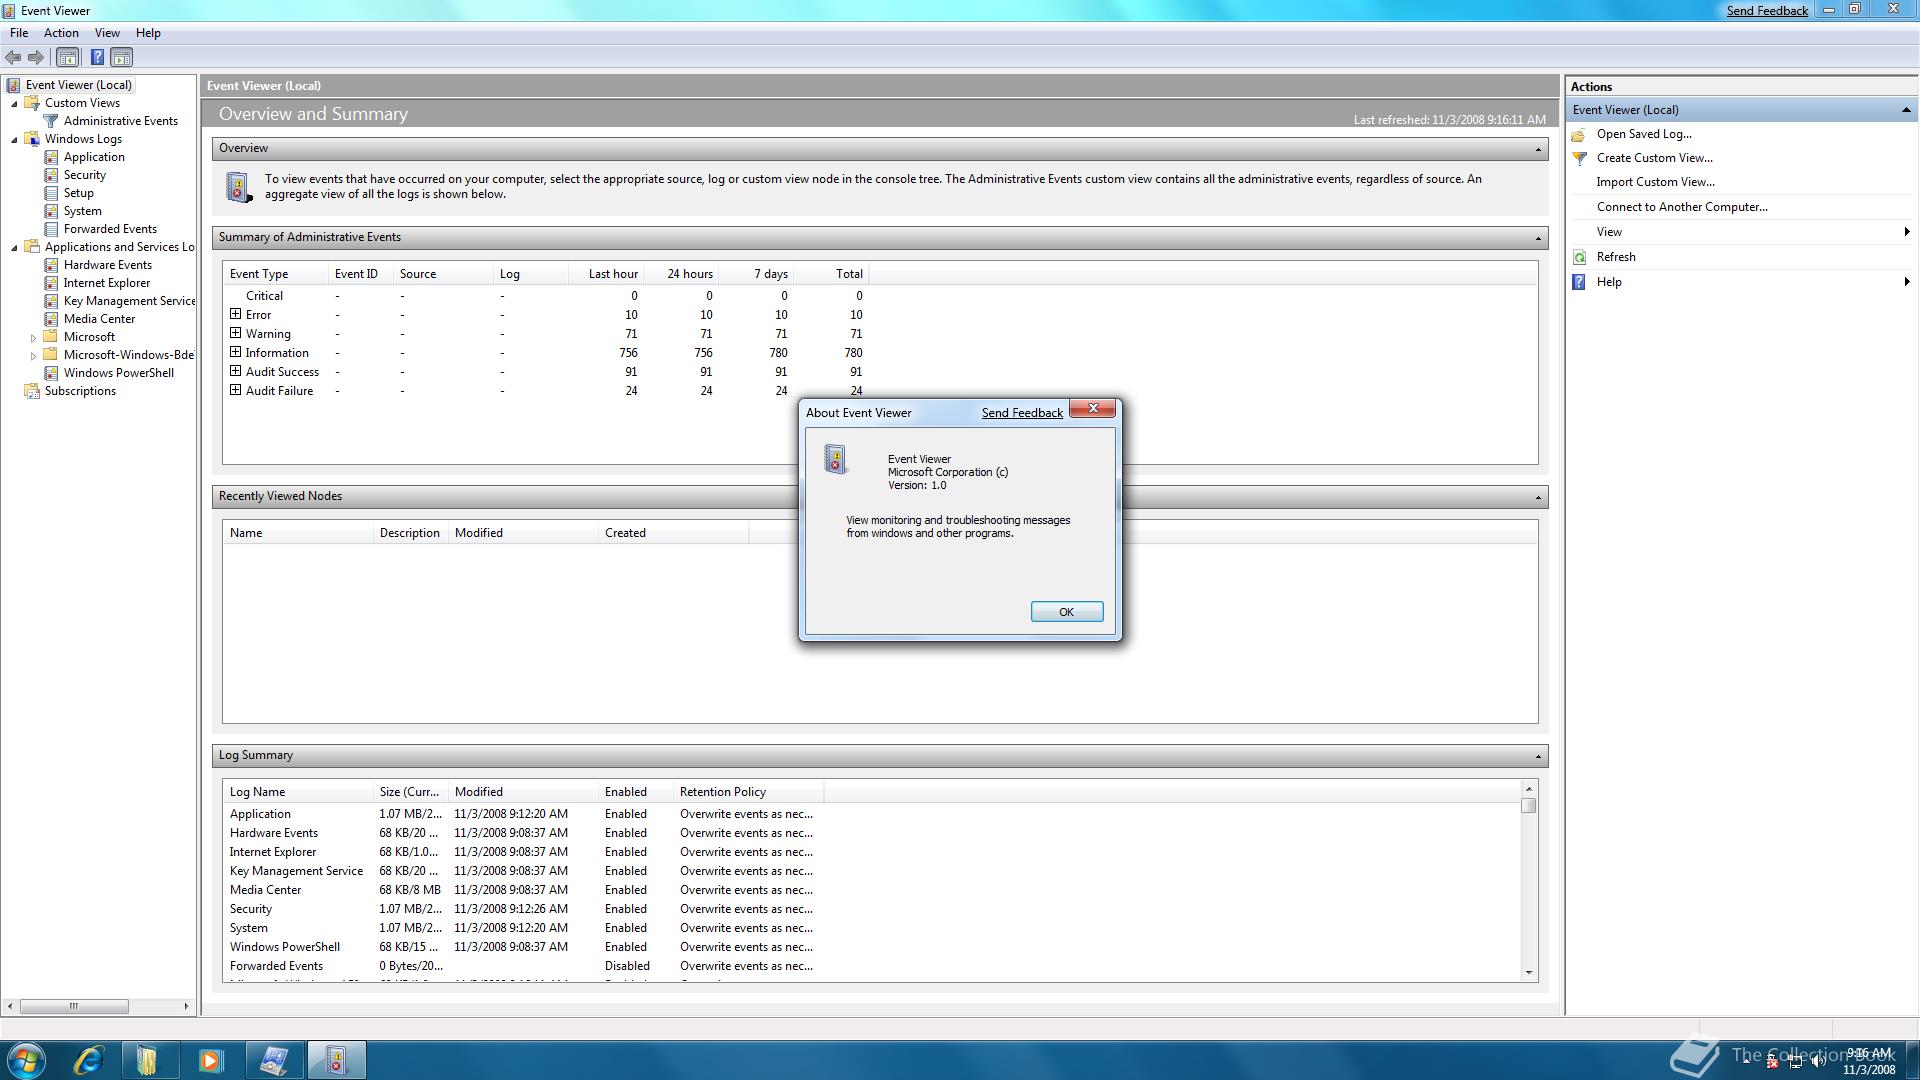This screenshot has width=1920, height=1080.
Task: Expand the Warning event type row
Action: 236,333
